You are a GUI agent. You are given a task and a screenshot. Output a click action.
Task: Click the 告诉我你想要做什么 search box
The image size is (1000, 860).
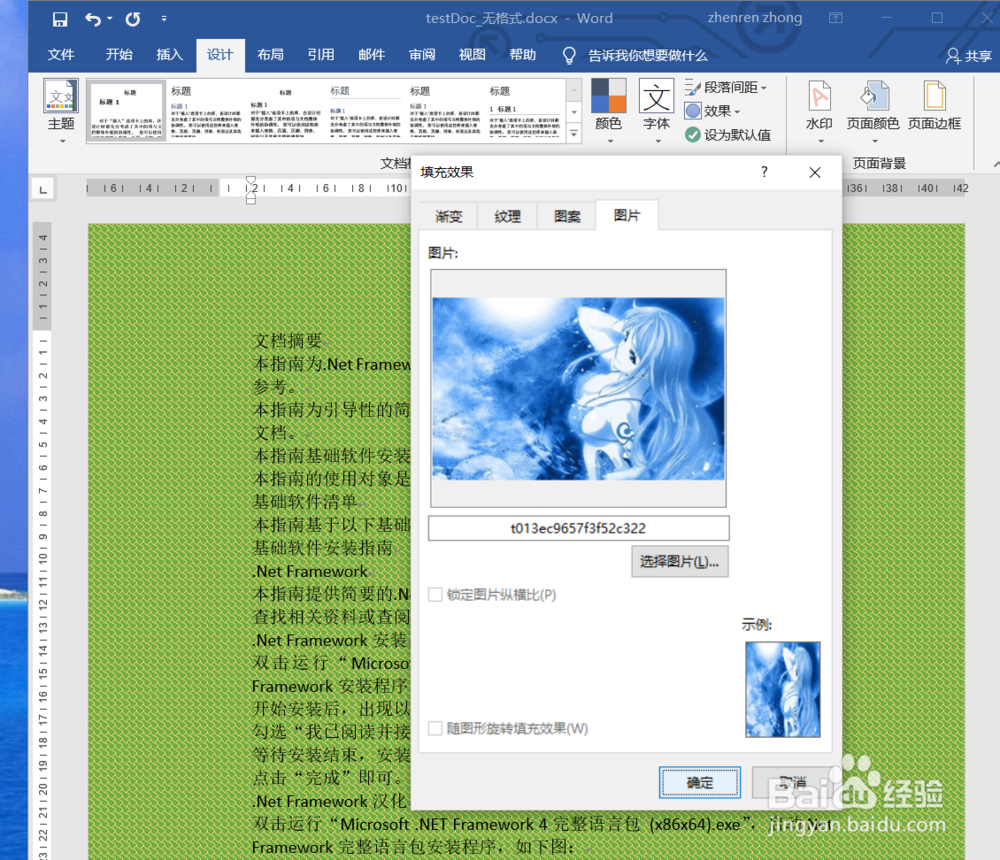tap(647, 56)
